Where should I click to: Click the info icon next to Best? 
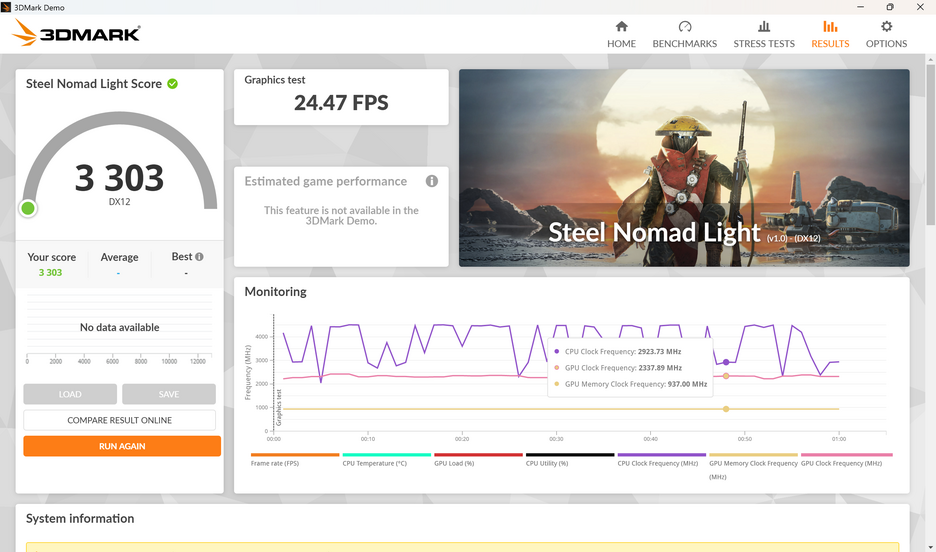(199, 257)
